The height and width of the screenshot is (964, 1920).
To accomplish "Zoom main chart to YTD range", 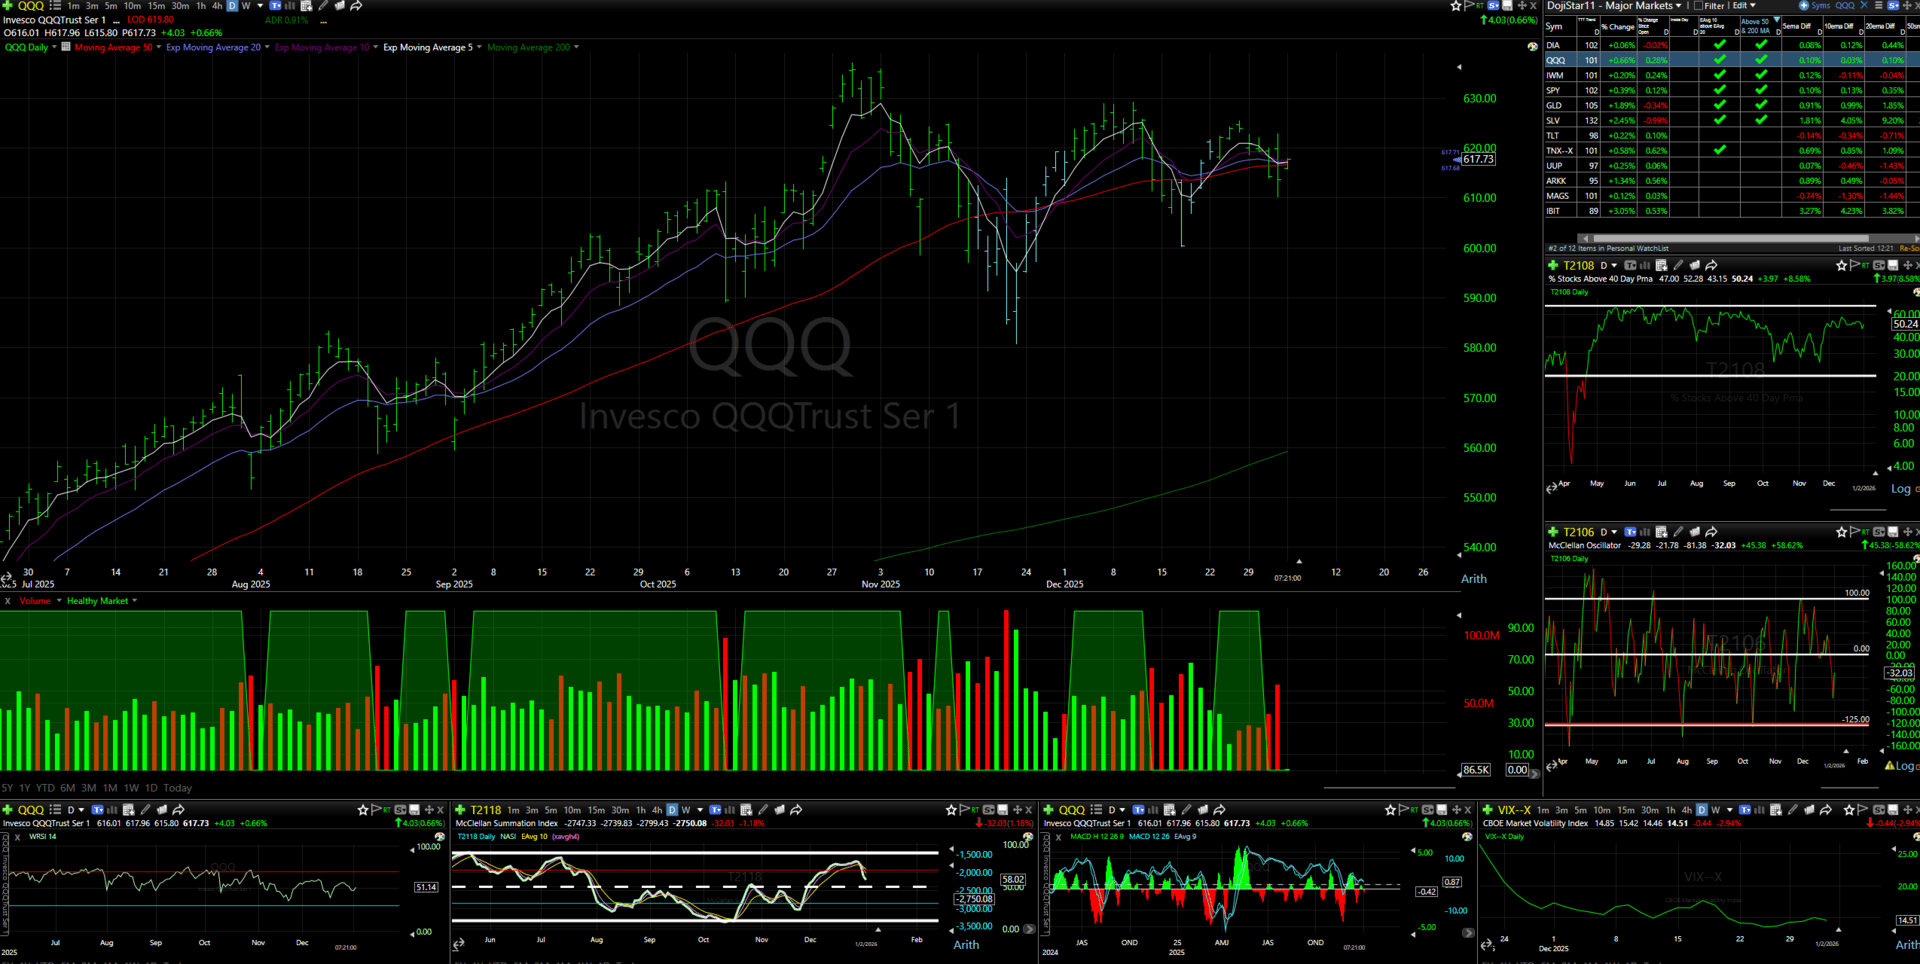I will click(45, 788).
